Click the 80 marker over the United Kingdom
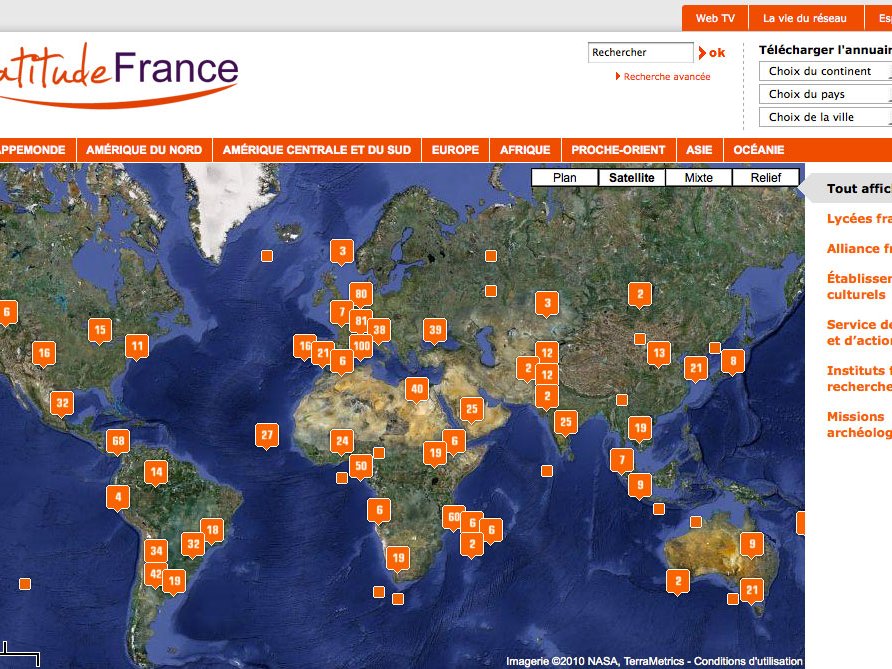The height and width of the screenshot is (669, 892). tap(361, 293)
